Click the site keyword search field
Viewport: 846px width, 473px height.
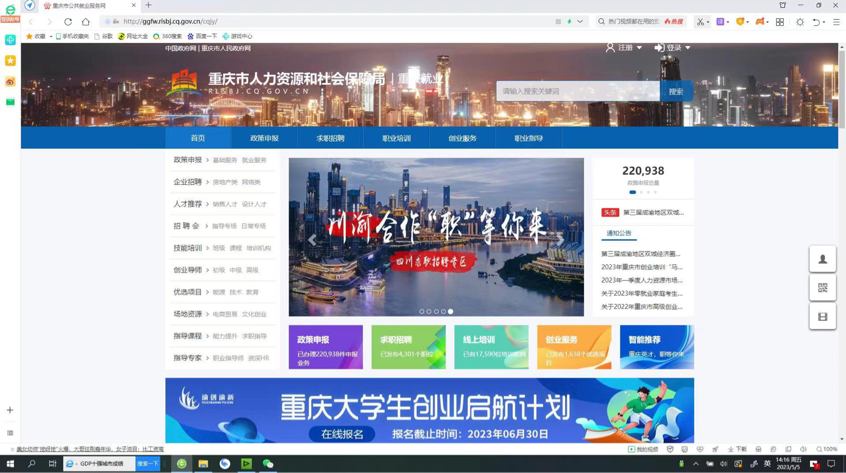[x=578, y=91]
